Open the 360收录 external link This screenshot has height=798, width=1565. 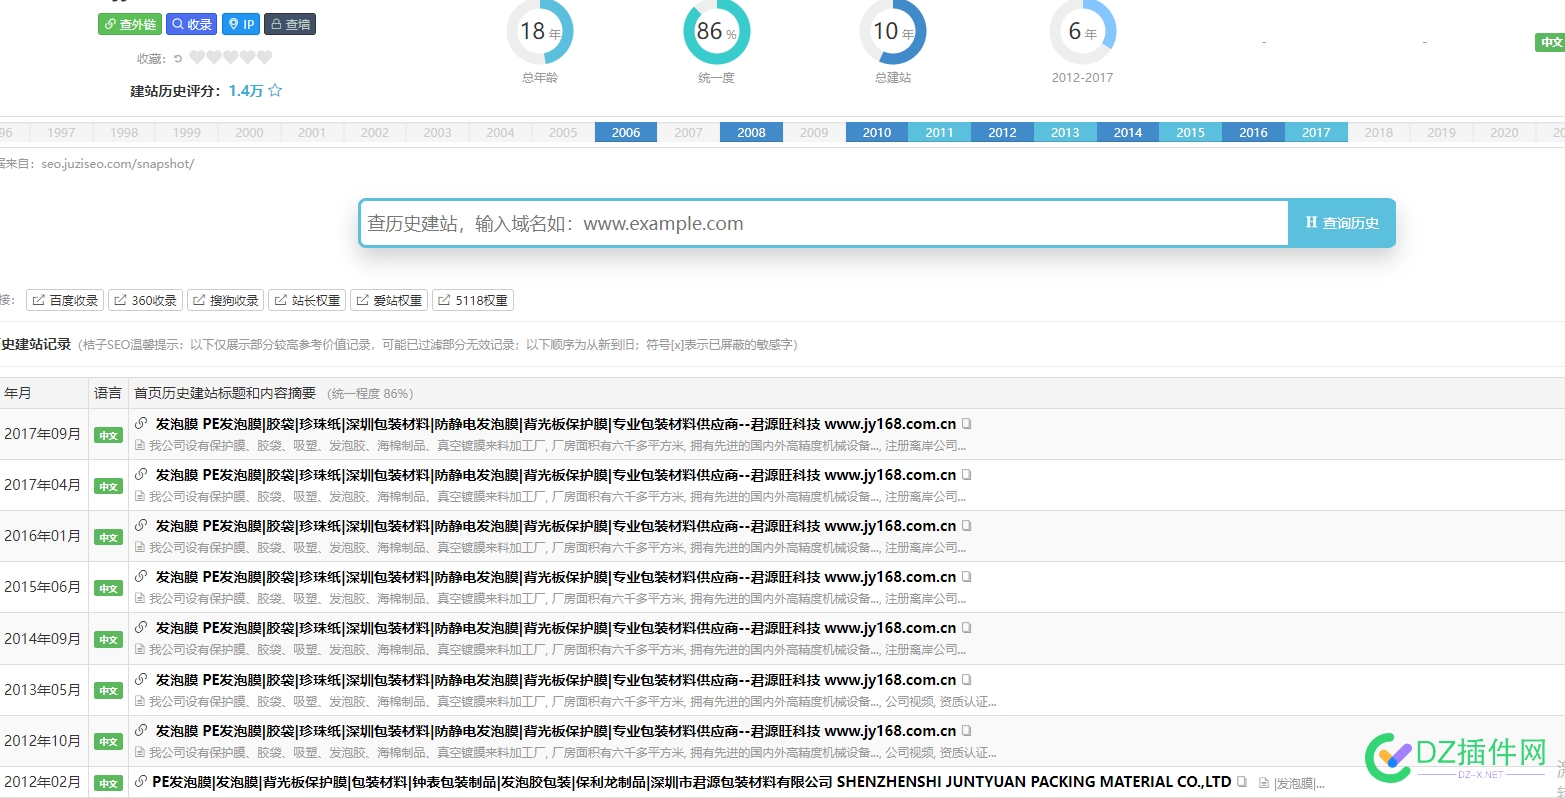(145, 300)
